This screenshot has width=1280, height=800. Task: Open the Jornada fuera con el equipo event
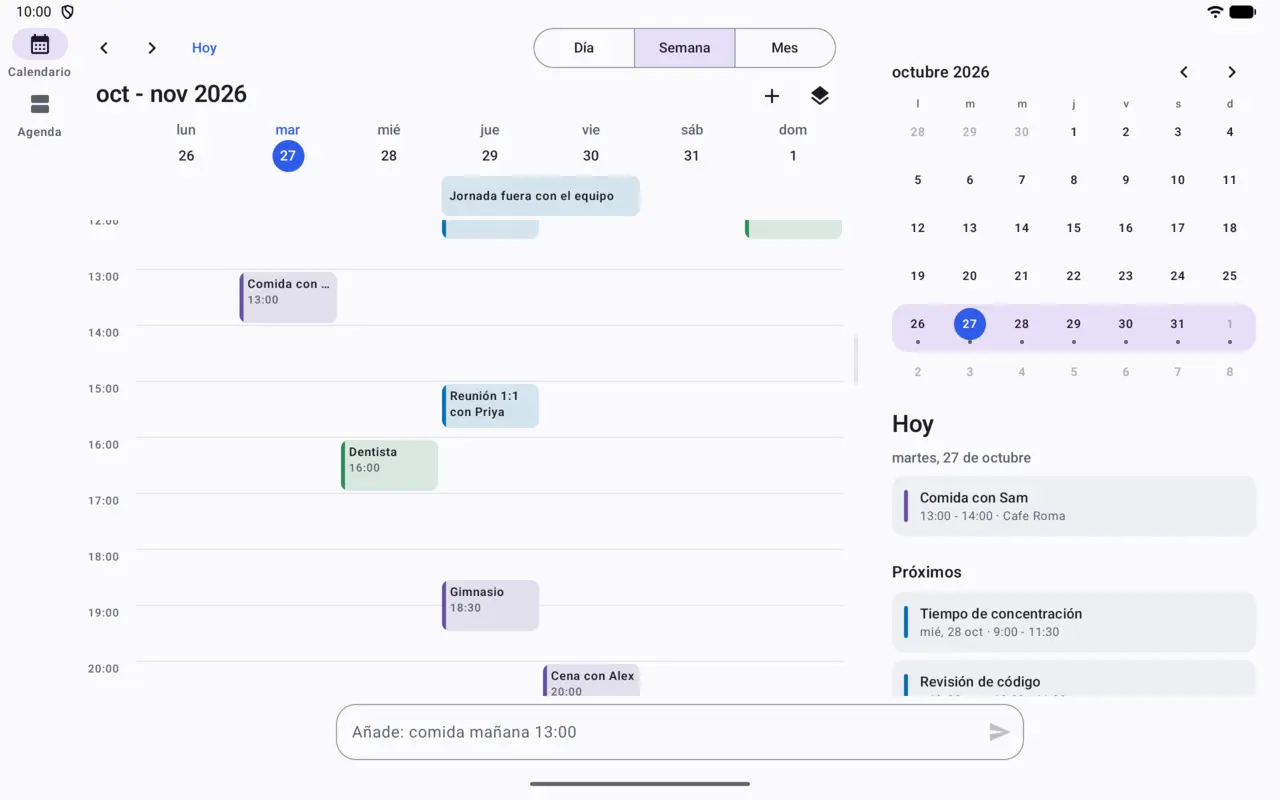541,196
